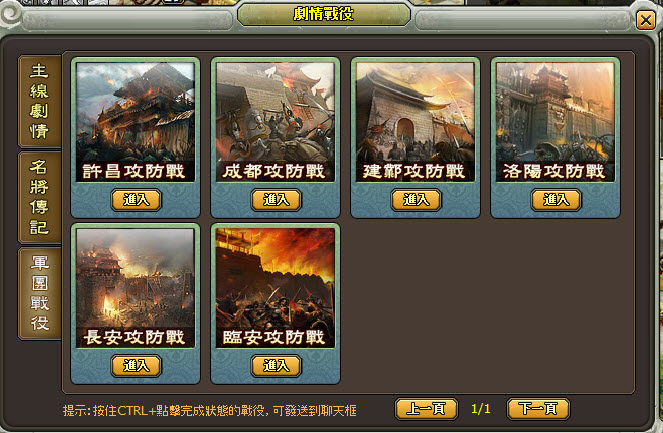Click 進入 under 許昌攻防戰
Screen dimensions: 663x433
tap(136, 200)
